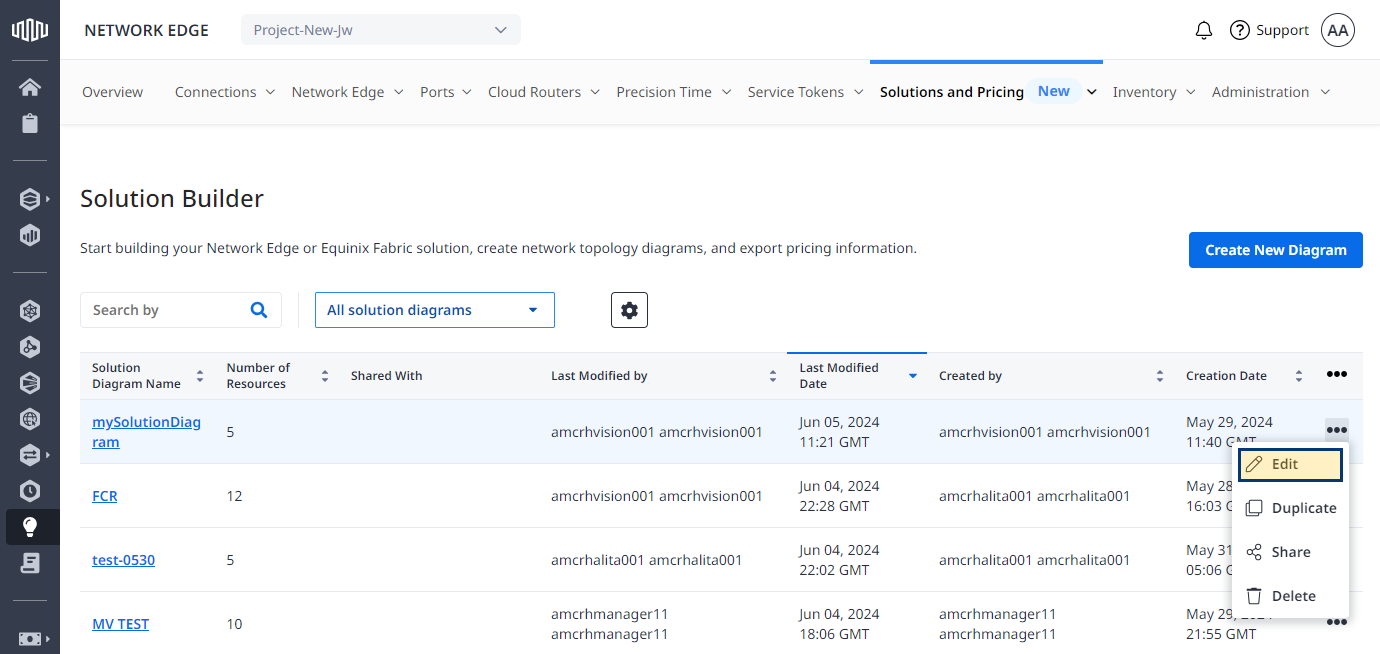Click the Equinix logo in the sidebar
Viewport: 1380px width, 654px height.
[x=30, y=30]
